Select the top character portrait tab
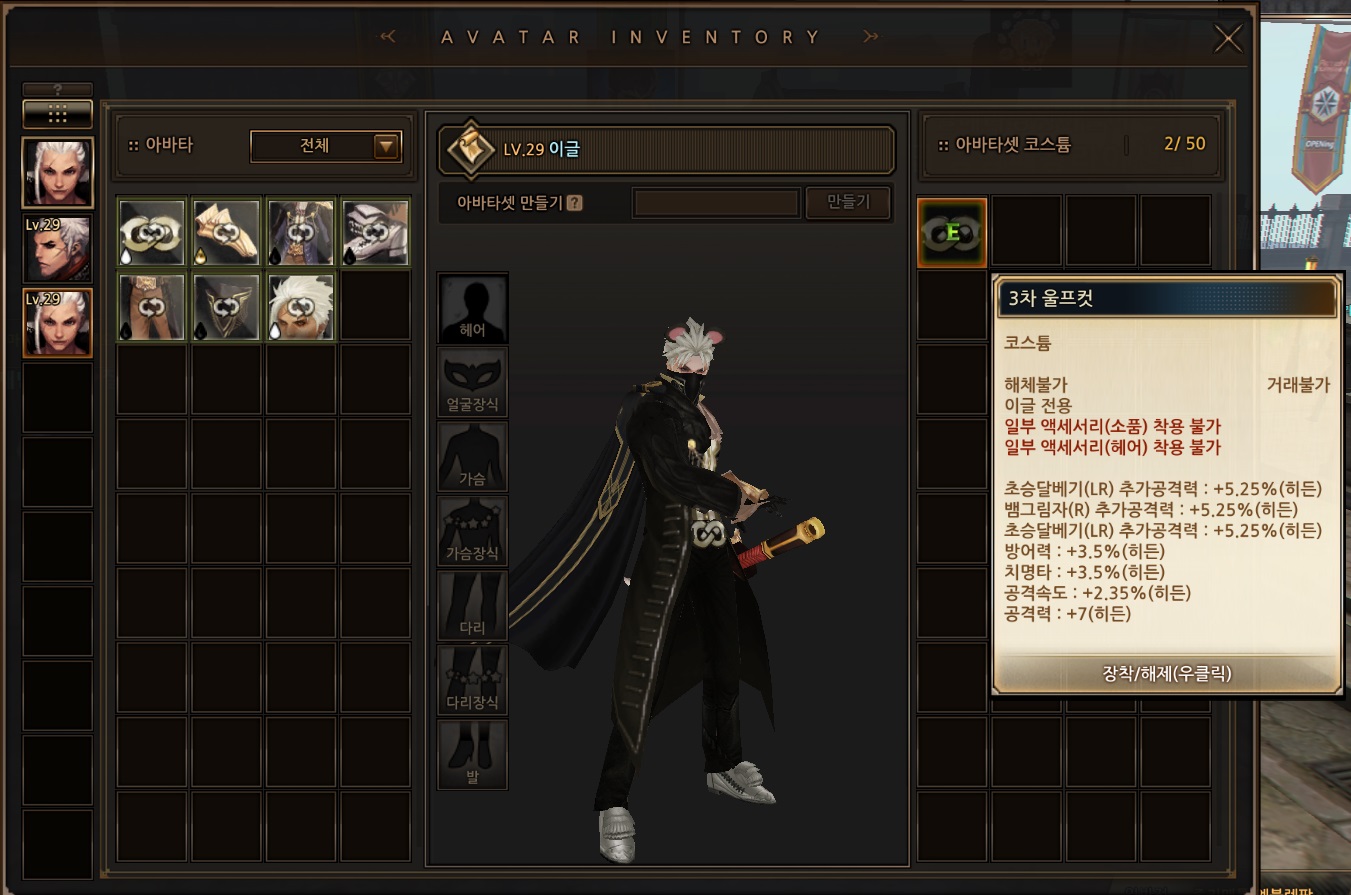Viewport: 1351px width, 895px height. point(58,173)
